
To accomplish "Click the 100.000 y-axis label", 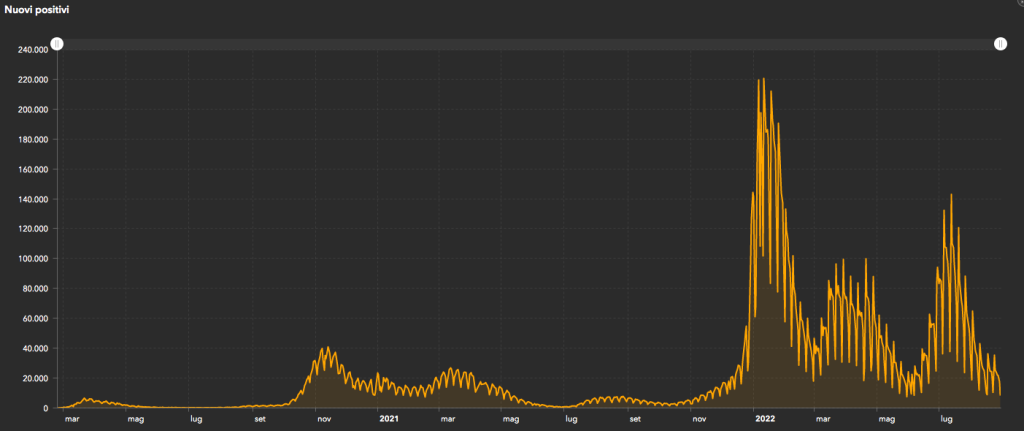I will [33, 259].
